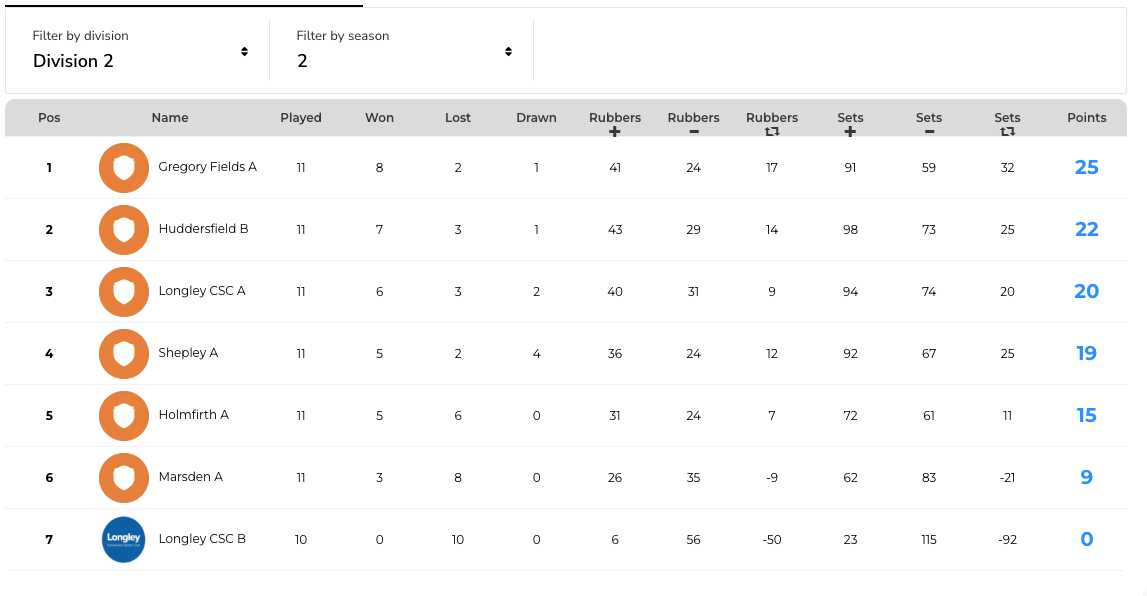Open the Gregory Fields A team name
The image size is (1147, 596).
point(208,167)
